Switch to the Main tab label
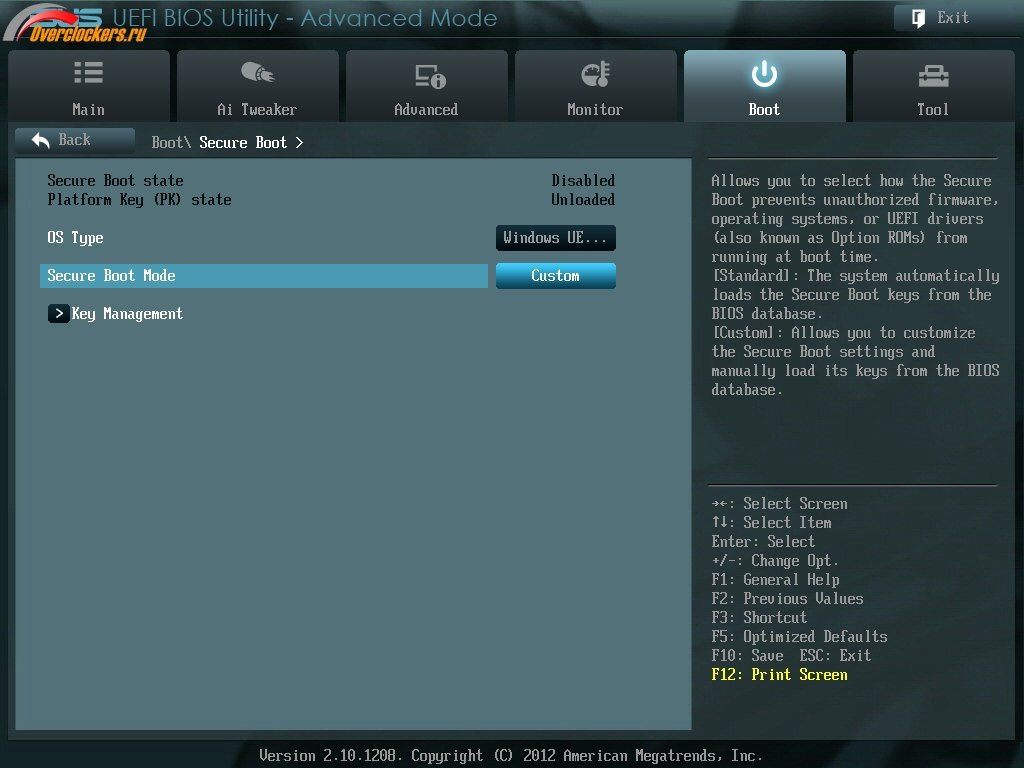The height and width of the screenshot is (768, 1024). (x=88, y=110)
